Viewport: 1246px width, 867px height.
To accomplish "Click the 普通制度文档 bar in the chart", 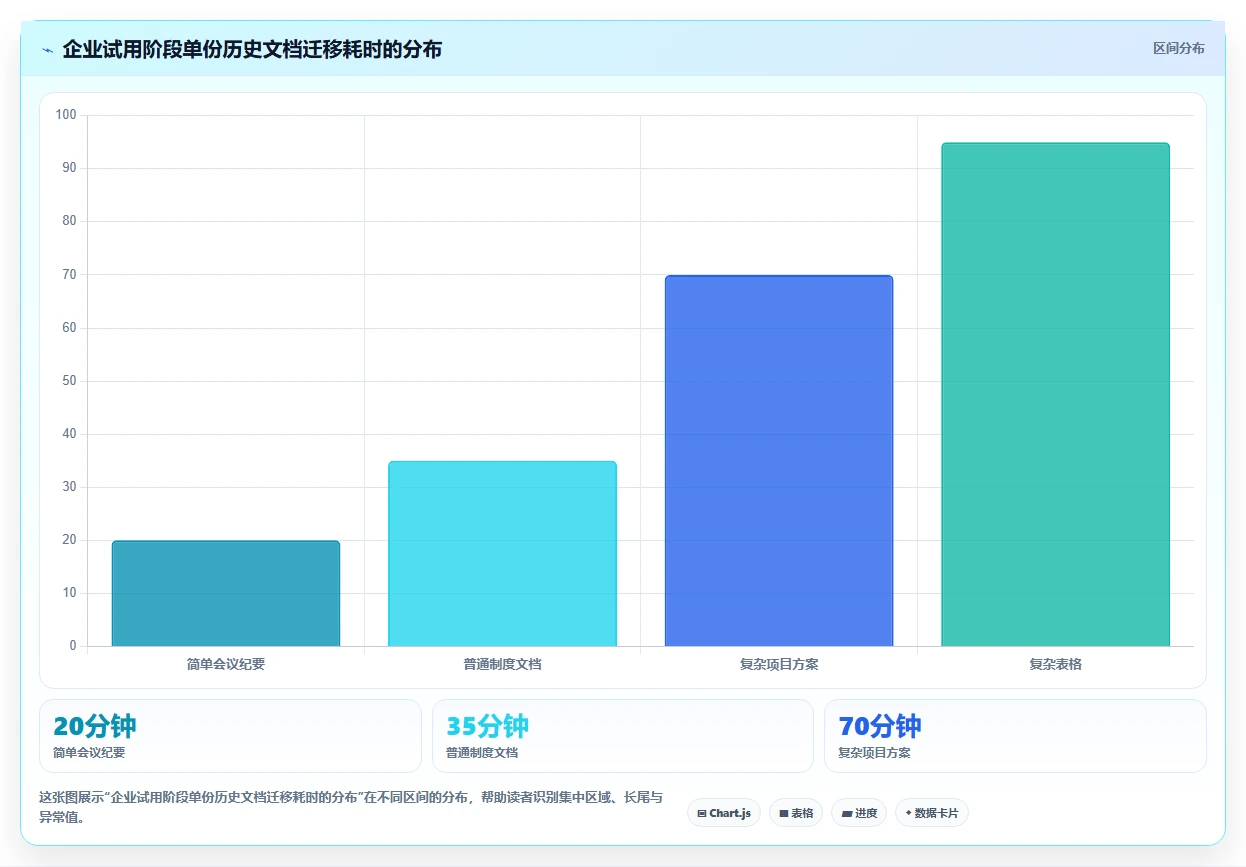I will (x=502, y=553).
